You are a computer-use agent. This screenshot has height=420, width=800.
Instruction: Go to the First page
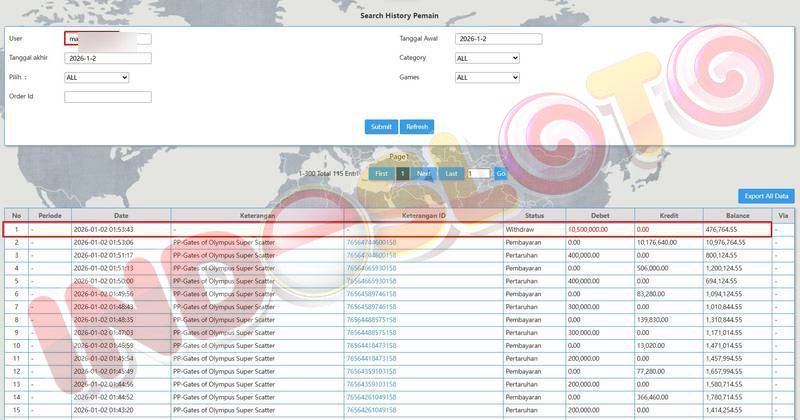point(380,173)
